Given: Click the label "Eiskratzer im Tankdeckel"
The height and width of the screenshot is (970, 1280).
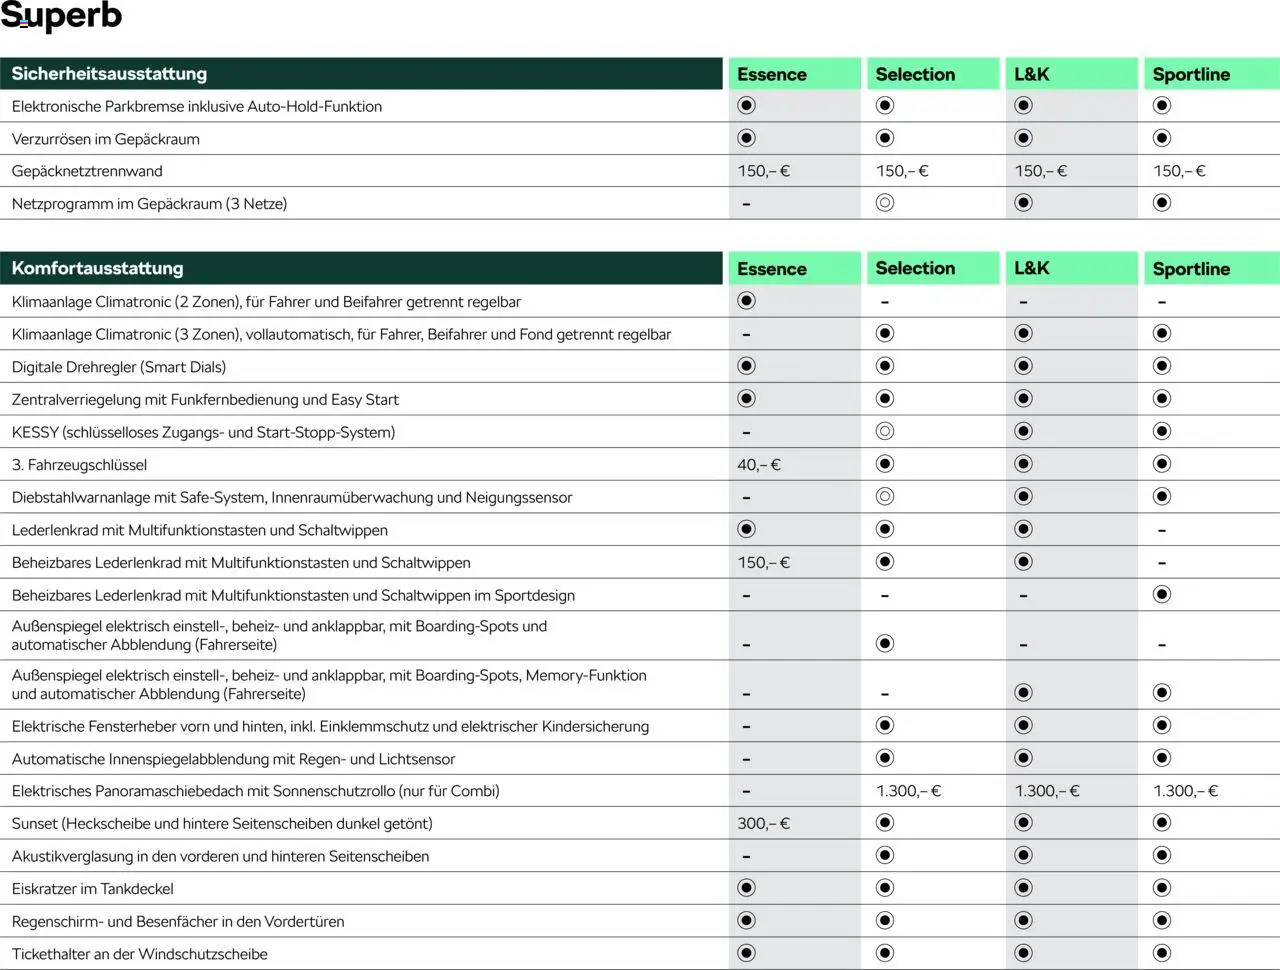Looking at the screenshot, I should click(92, 889).
